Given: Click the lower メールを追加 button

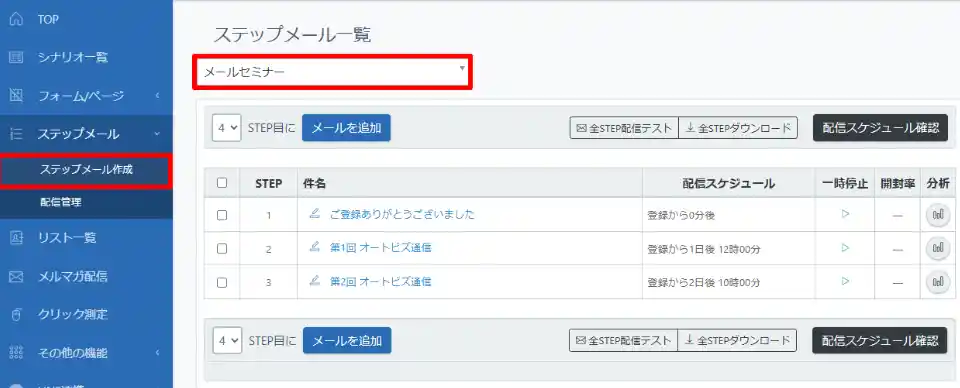Looking at the screenshot, I should click(x=347, y=340).
